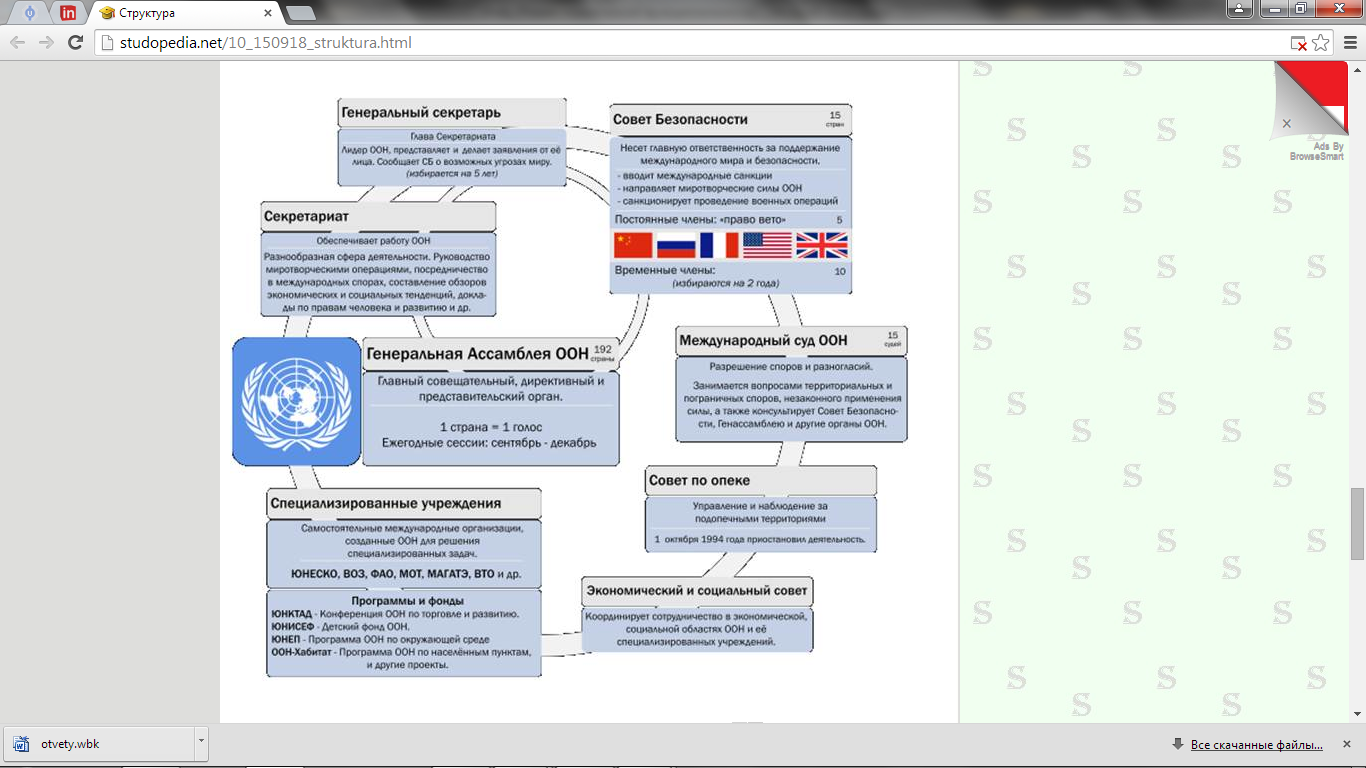
Task: Click the 192 страны counter
Action: [603, 352]
